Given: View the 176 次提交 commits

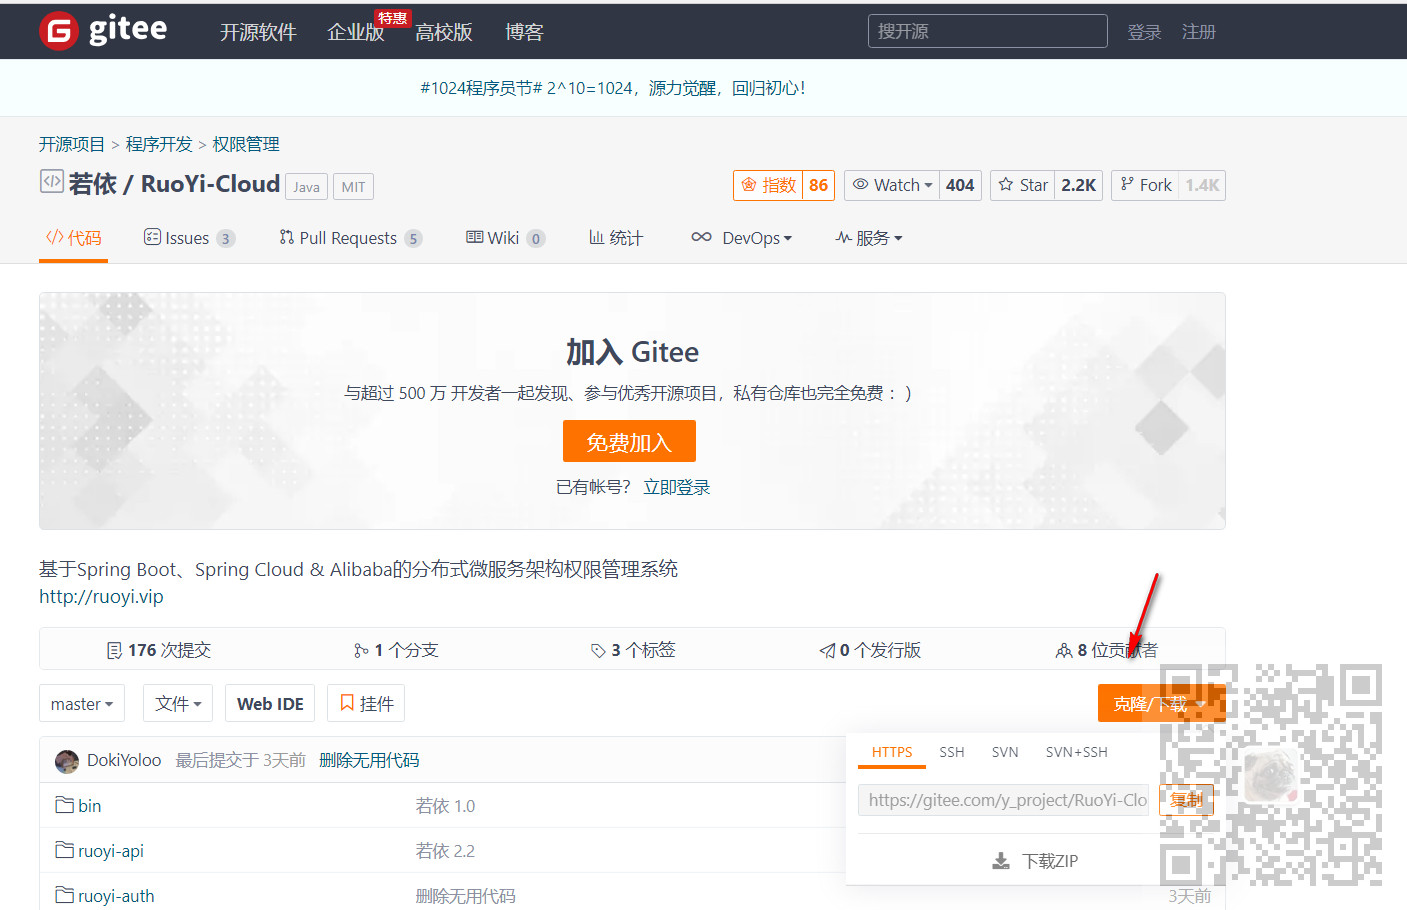Looking at the screenshot, I should (159, 650).
